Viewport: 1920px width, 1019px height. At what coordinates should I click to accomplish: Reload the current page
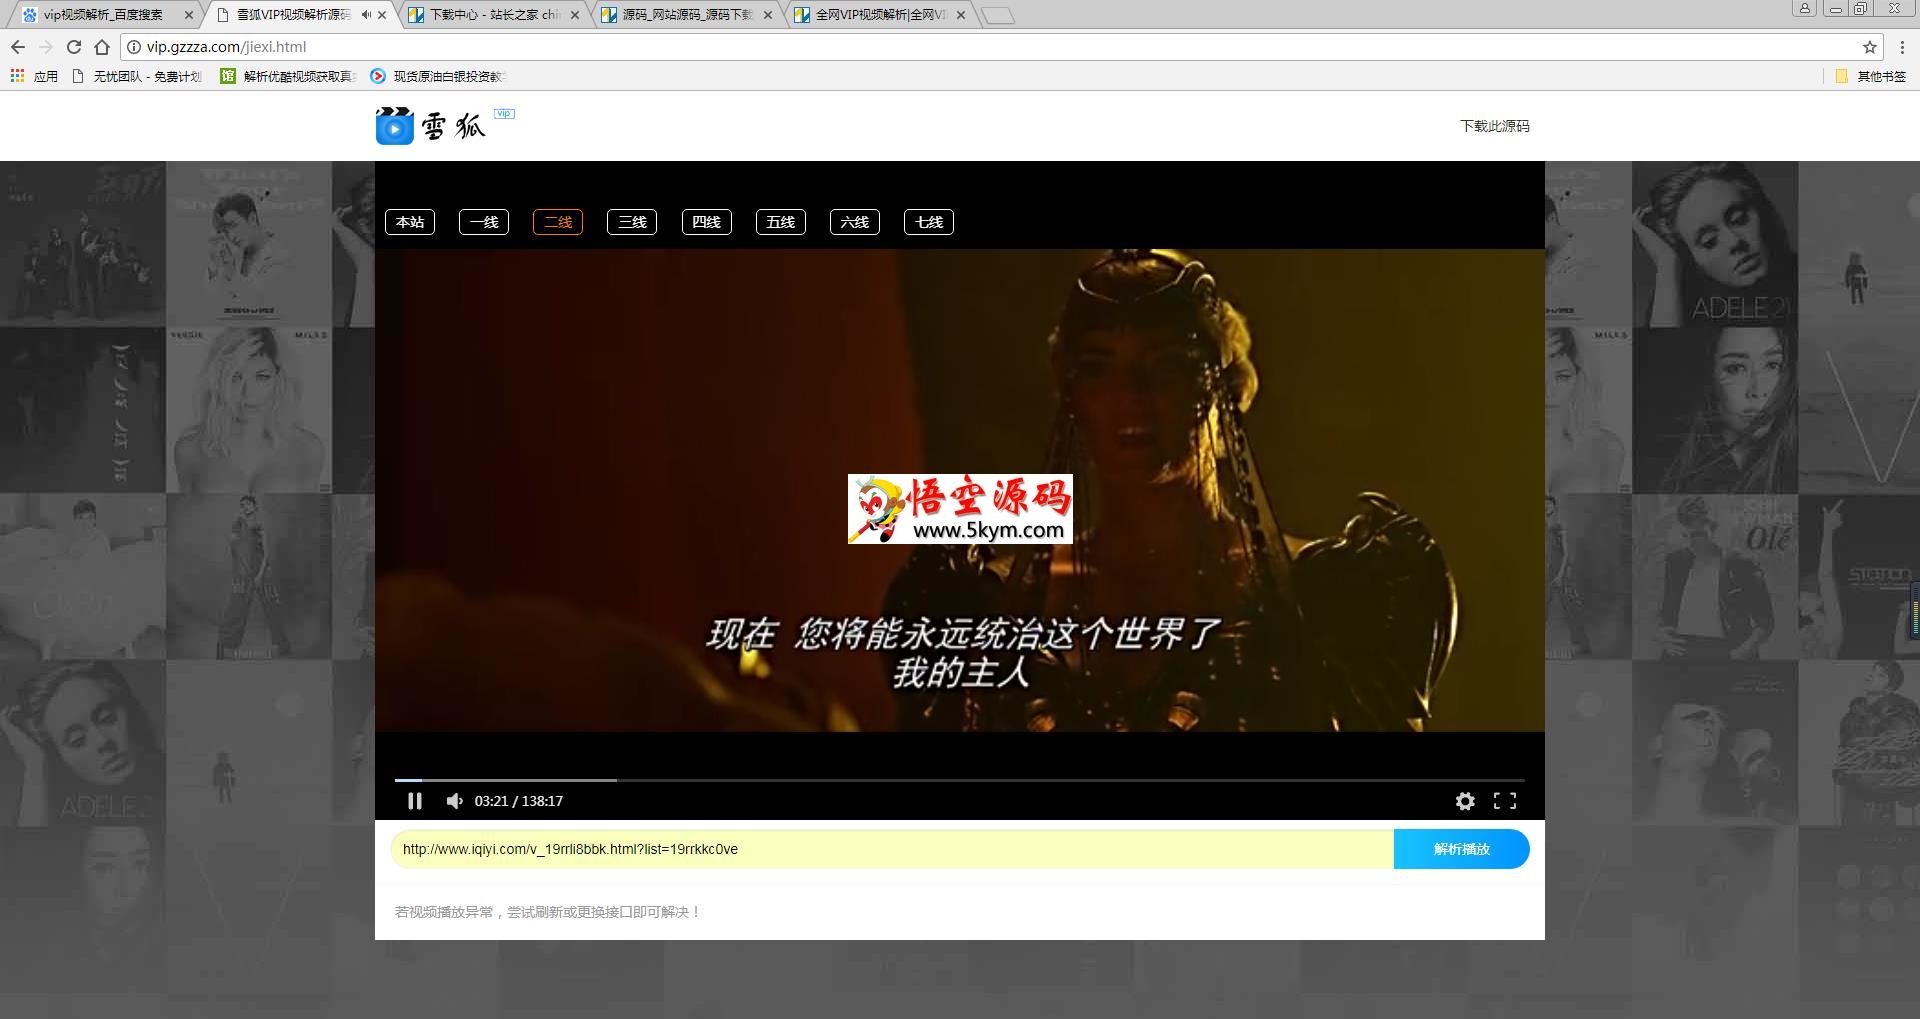coord(74,47)
